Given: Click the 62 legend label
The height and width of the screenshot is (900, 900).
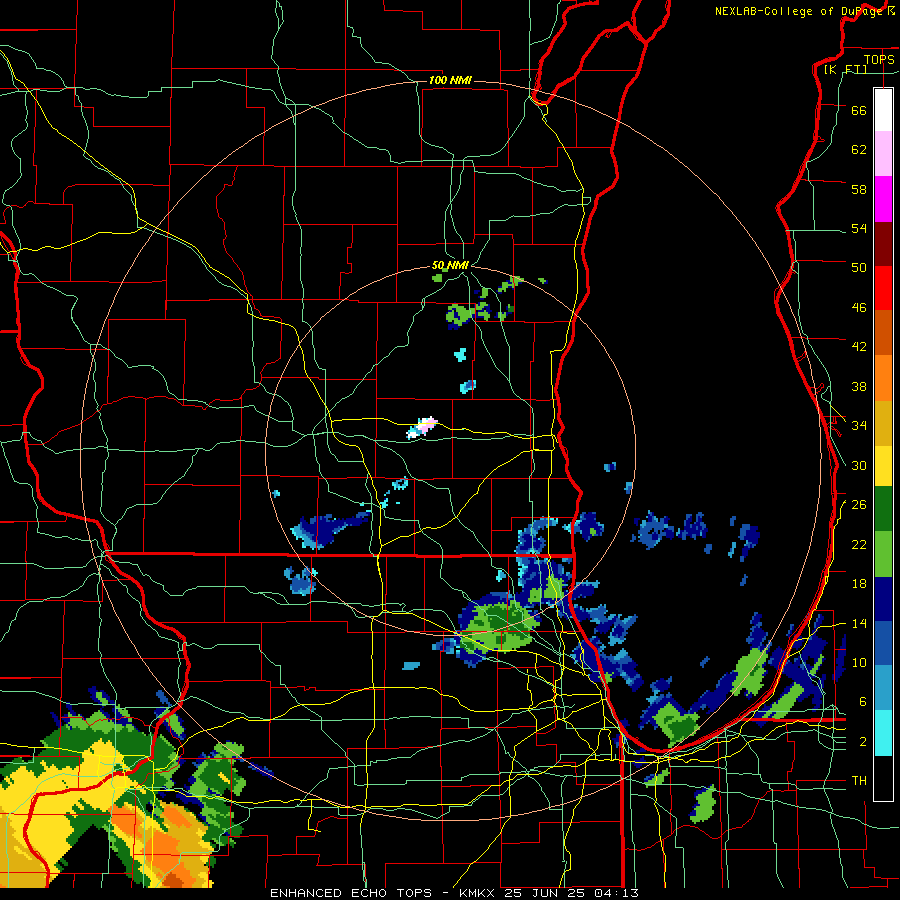Looking at the screenshot, I should pyautogui.click(x=859, y=150).
